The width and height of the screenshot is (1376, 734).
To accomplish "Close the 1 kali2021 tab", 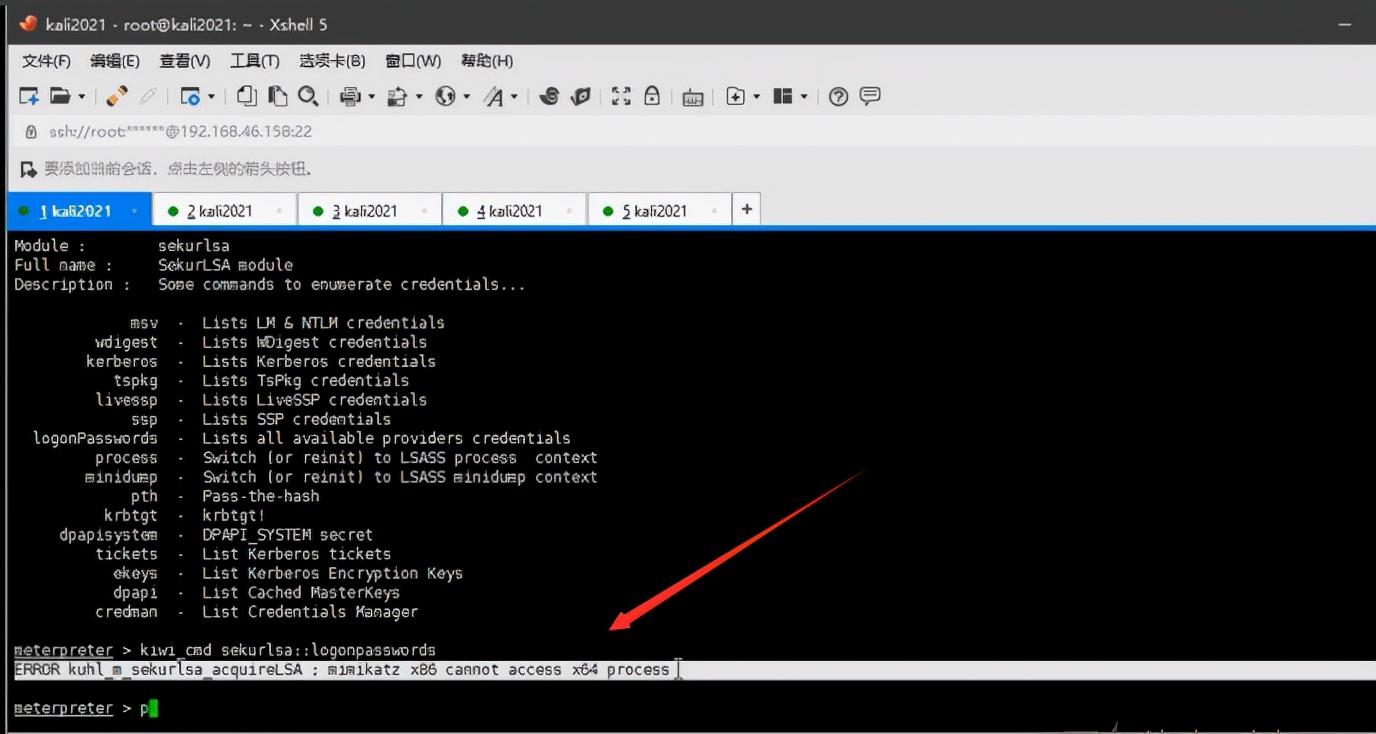I will (134, 211).
